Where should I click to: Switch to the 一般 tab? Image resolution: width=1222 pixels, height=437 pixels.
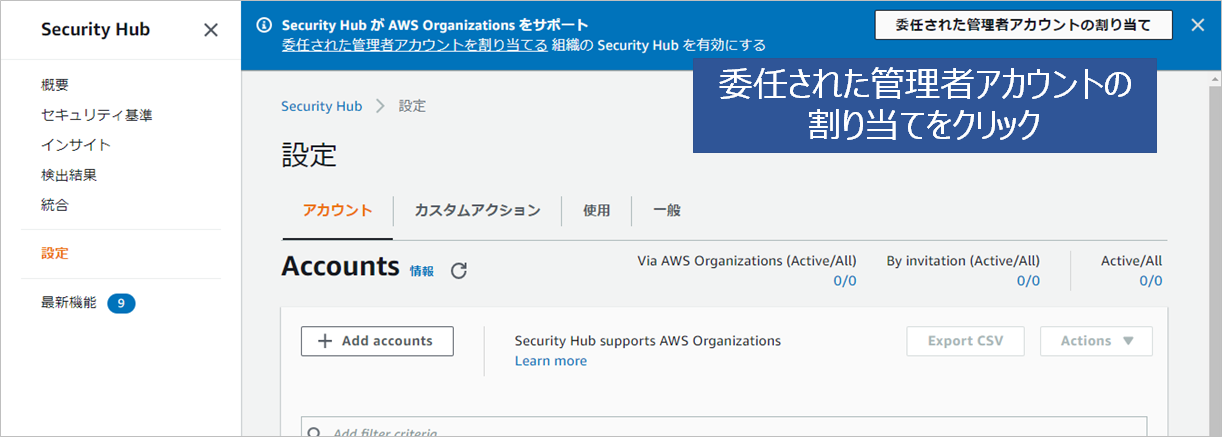[x=667, y=210]
